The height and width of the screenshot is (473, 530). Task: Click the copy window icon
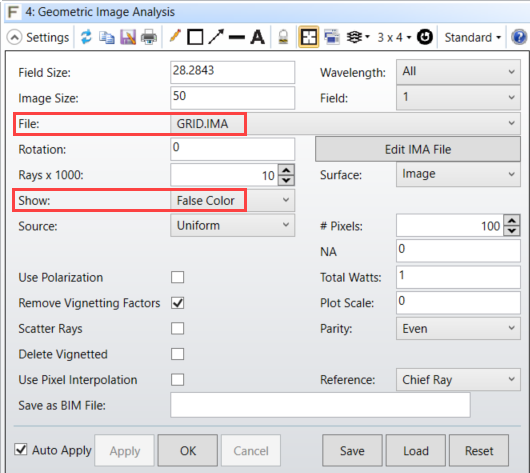tap(107, 37)
